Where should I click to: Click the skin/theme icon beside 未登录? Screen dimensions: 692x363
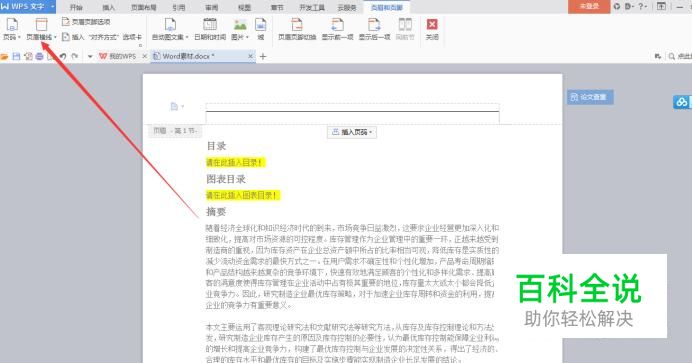617,7
